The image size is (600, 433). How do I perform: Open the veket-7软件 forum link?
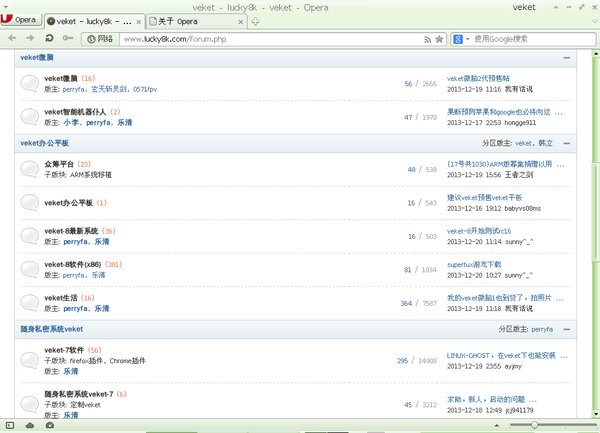(x=64, y=350)
